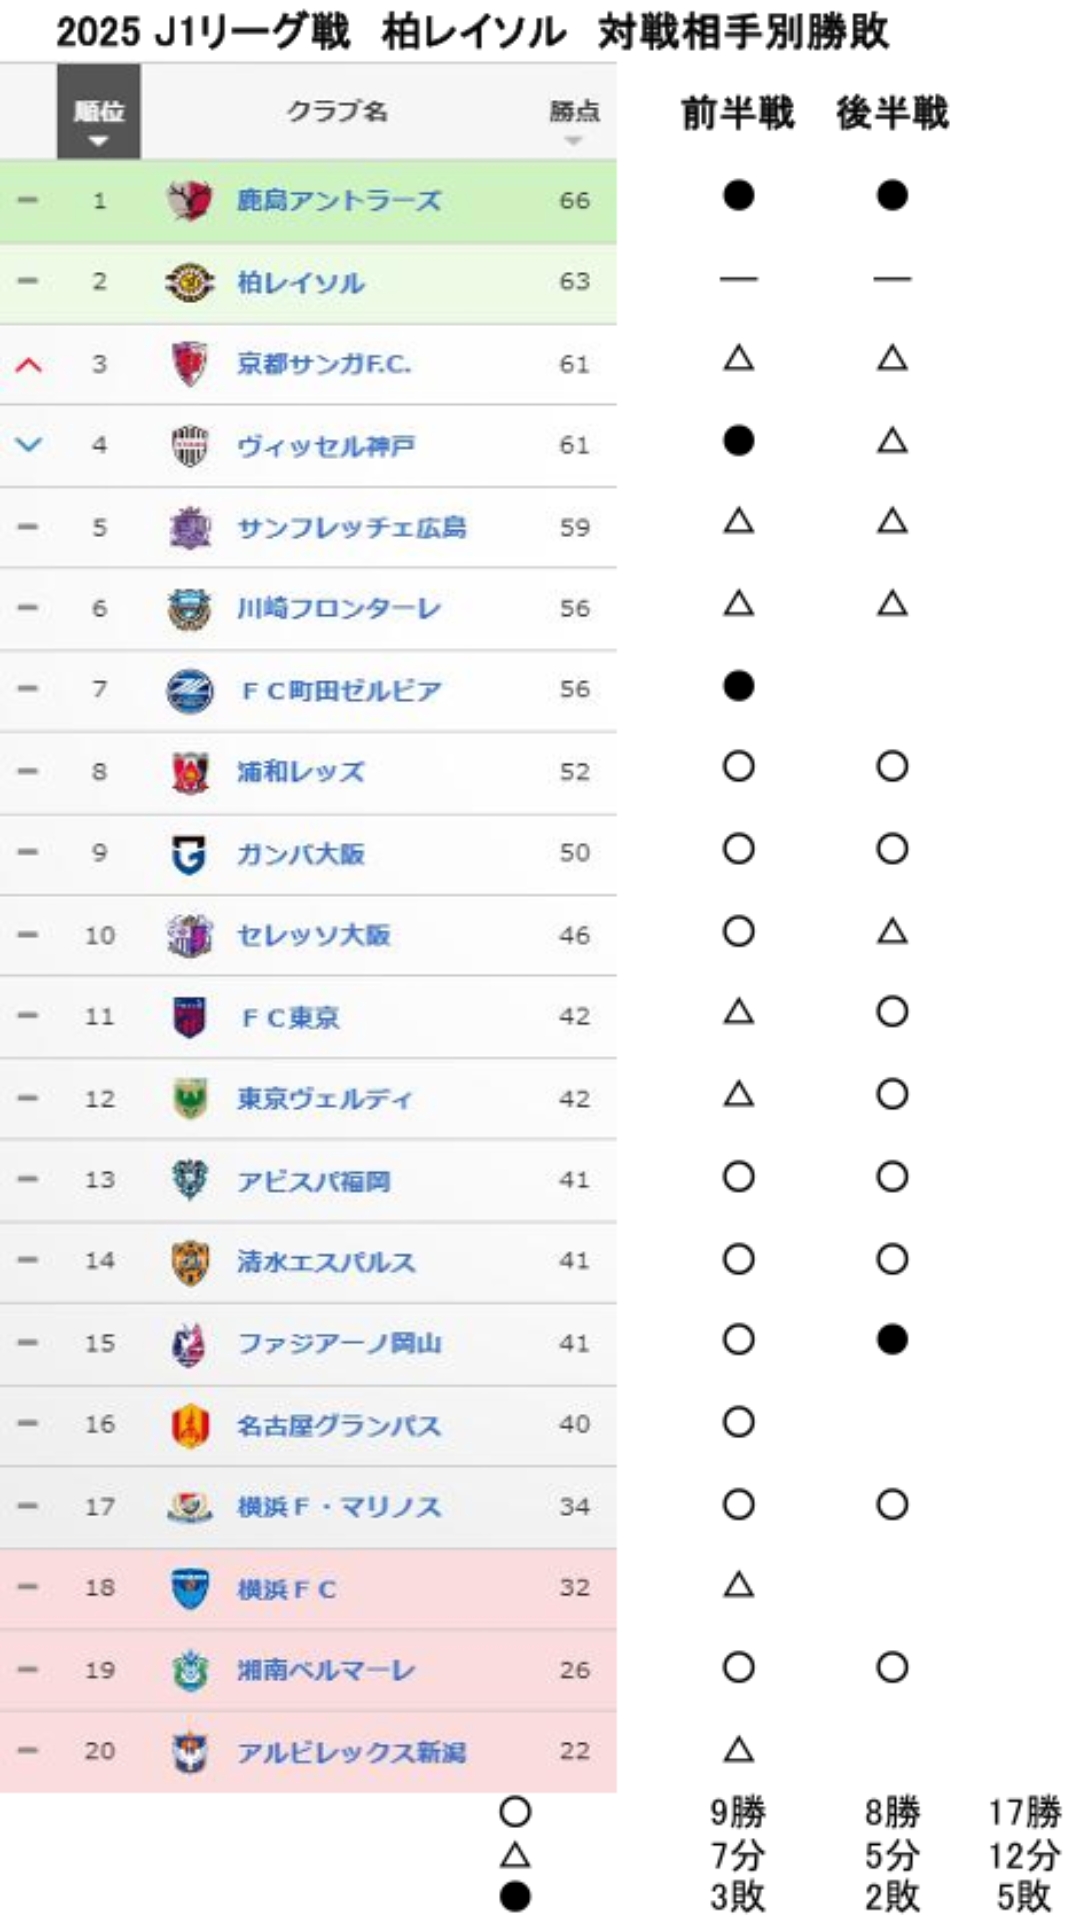Open the 鹿島アントラーズ club link
The image size is (1080, 1920).
click(338, 201)
